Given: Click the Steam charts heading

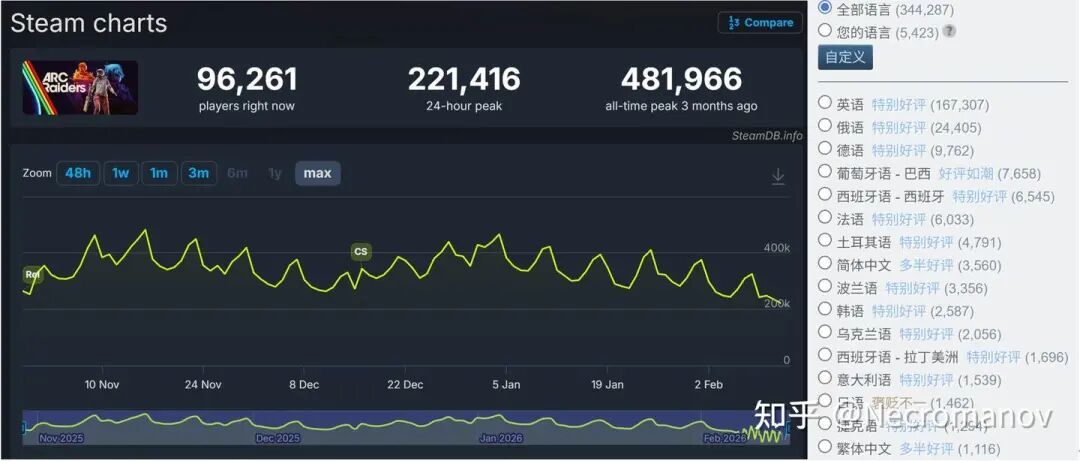Looking at the screenshot, I should pyautogui.click(x=89, y=23).
